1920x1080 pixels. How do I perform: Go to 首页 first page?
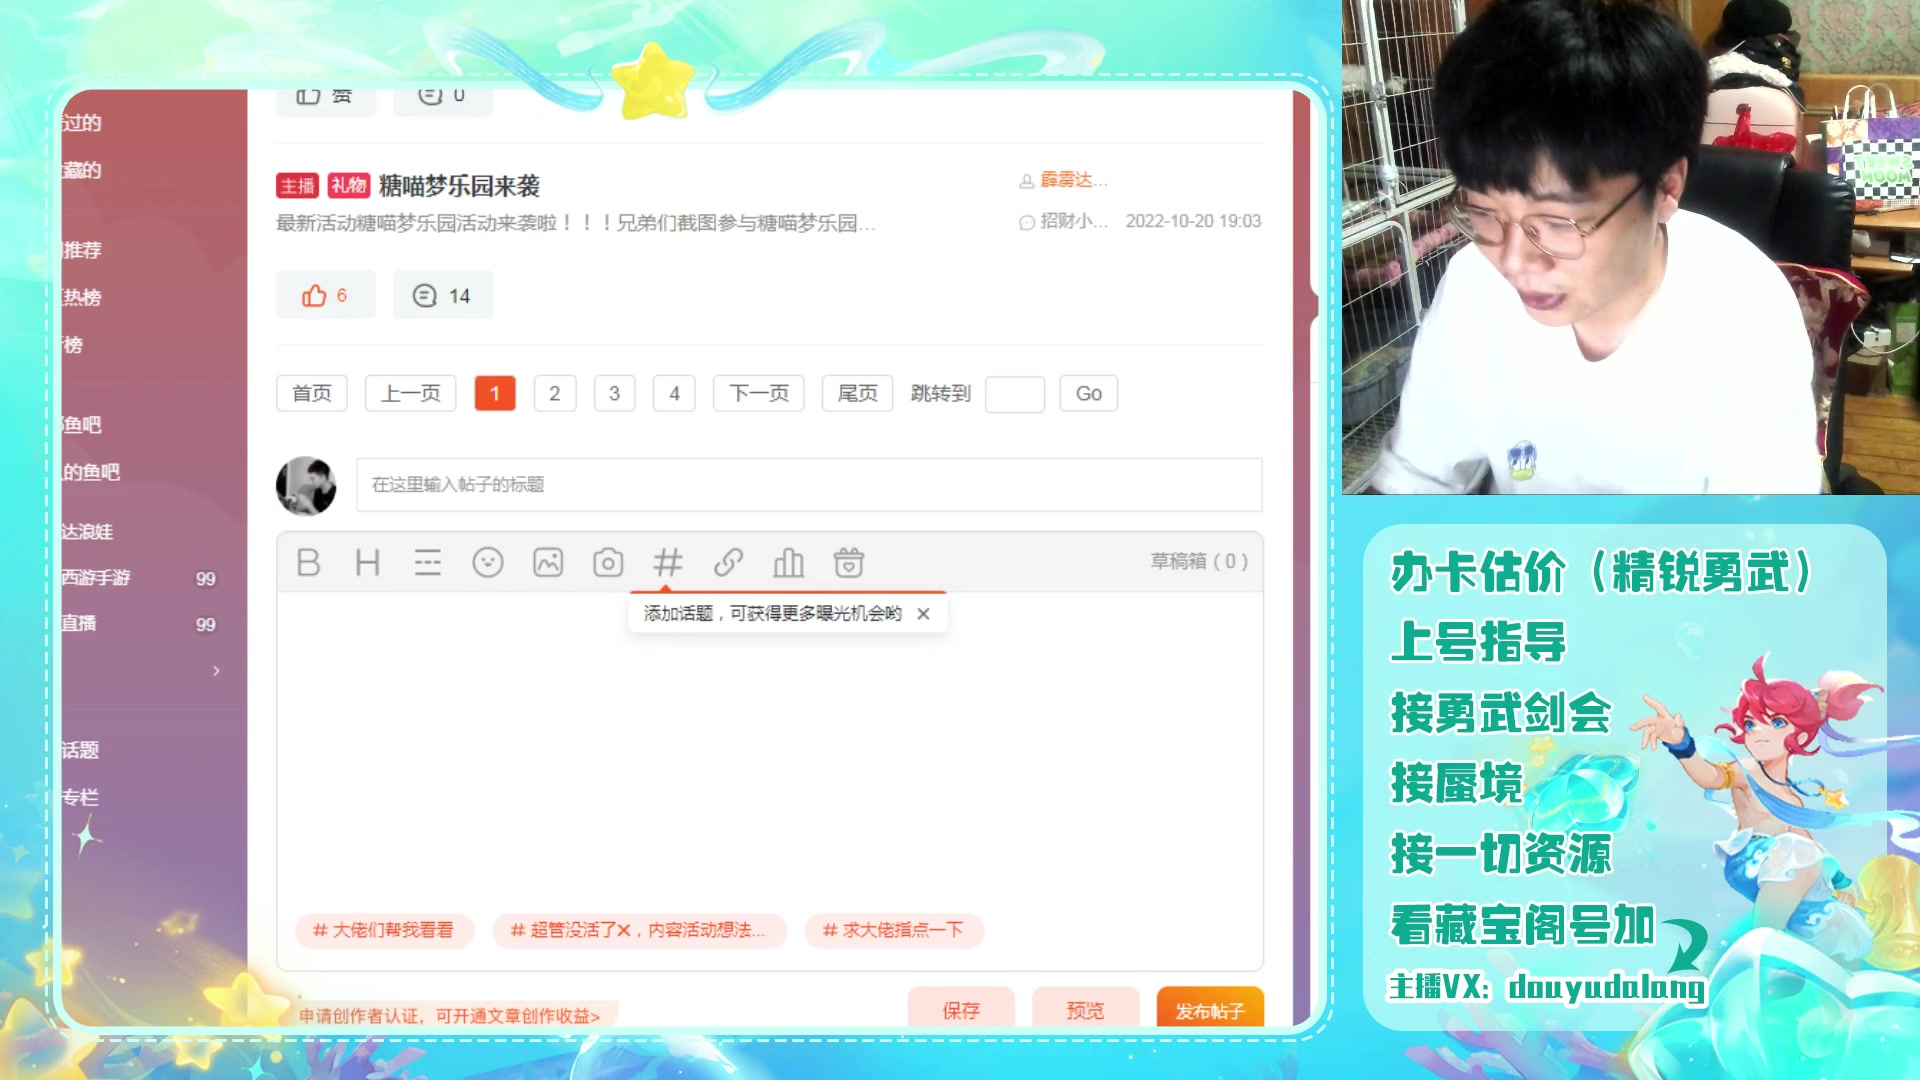pyautogui.click(x=311, y=393)
